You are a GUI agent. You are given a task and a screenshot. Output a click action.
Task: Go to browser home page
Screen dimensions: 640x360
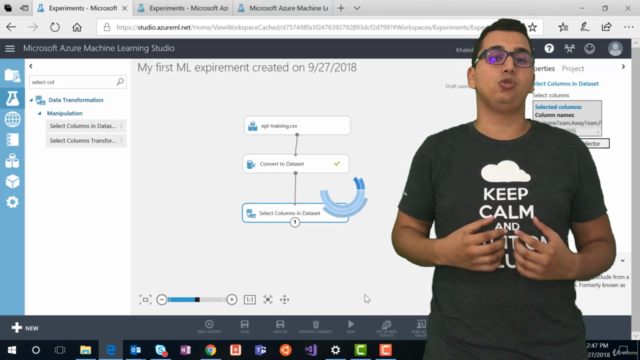77,27
